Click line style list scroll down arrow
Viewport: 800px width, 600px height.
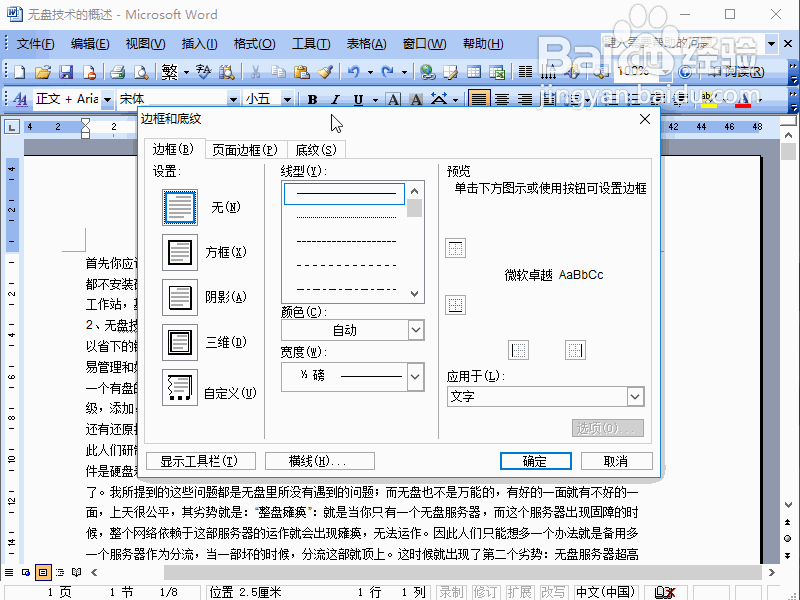[414, 294]
